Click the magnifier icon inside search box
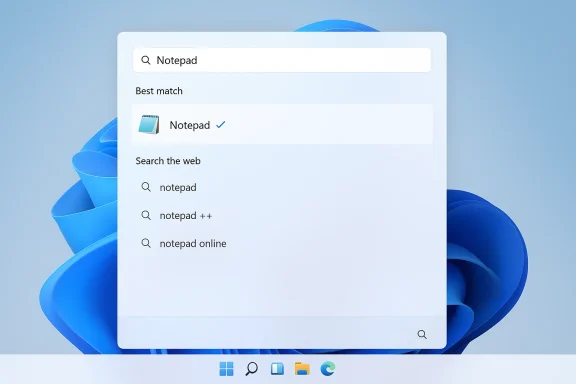The height and width of the screenshot is (384, 576). point(146,60)
